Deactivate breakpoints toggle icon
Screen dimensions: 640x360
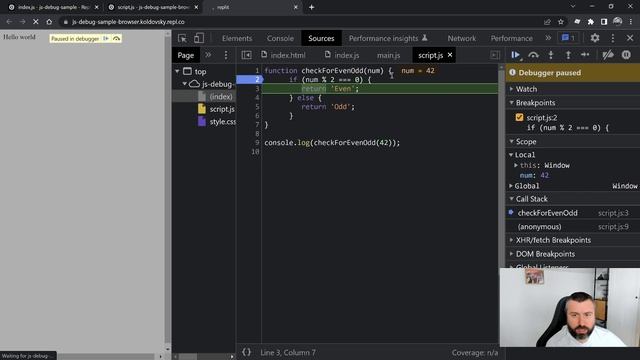tap(608, 55)
